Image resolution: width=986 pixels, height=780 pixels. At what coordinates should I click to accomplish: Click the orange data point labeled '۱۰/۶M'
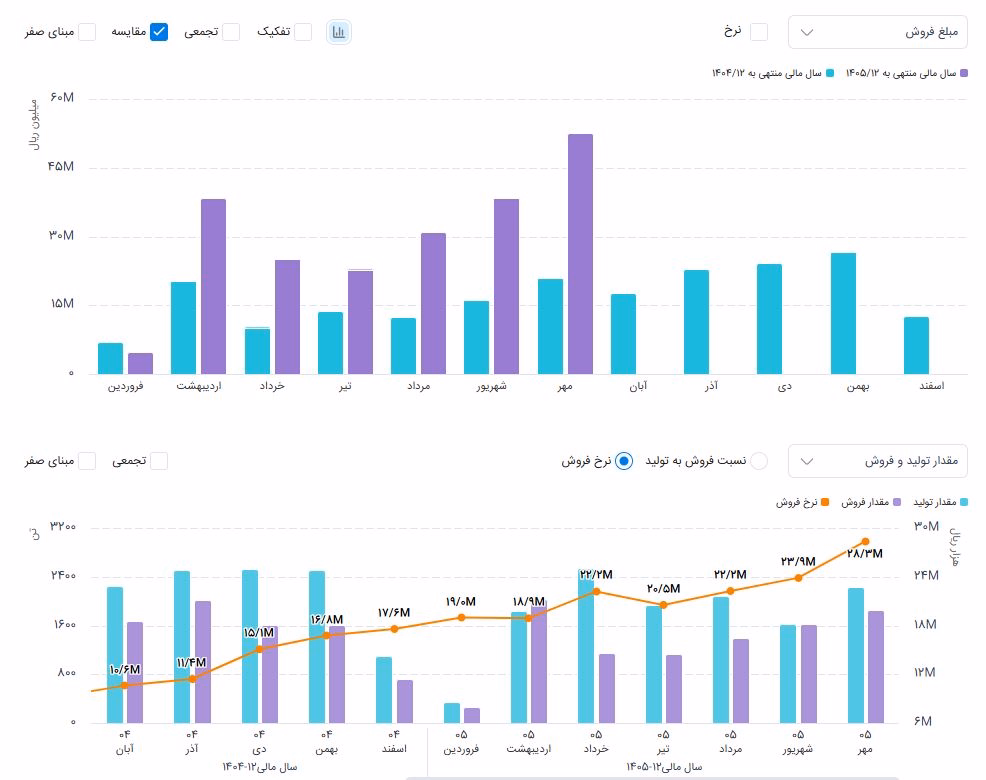click(x=125, y=686)
